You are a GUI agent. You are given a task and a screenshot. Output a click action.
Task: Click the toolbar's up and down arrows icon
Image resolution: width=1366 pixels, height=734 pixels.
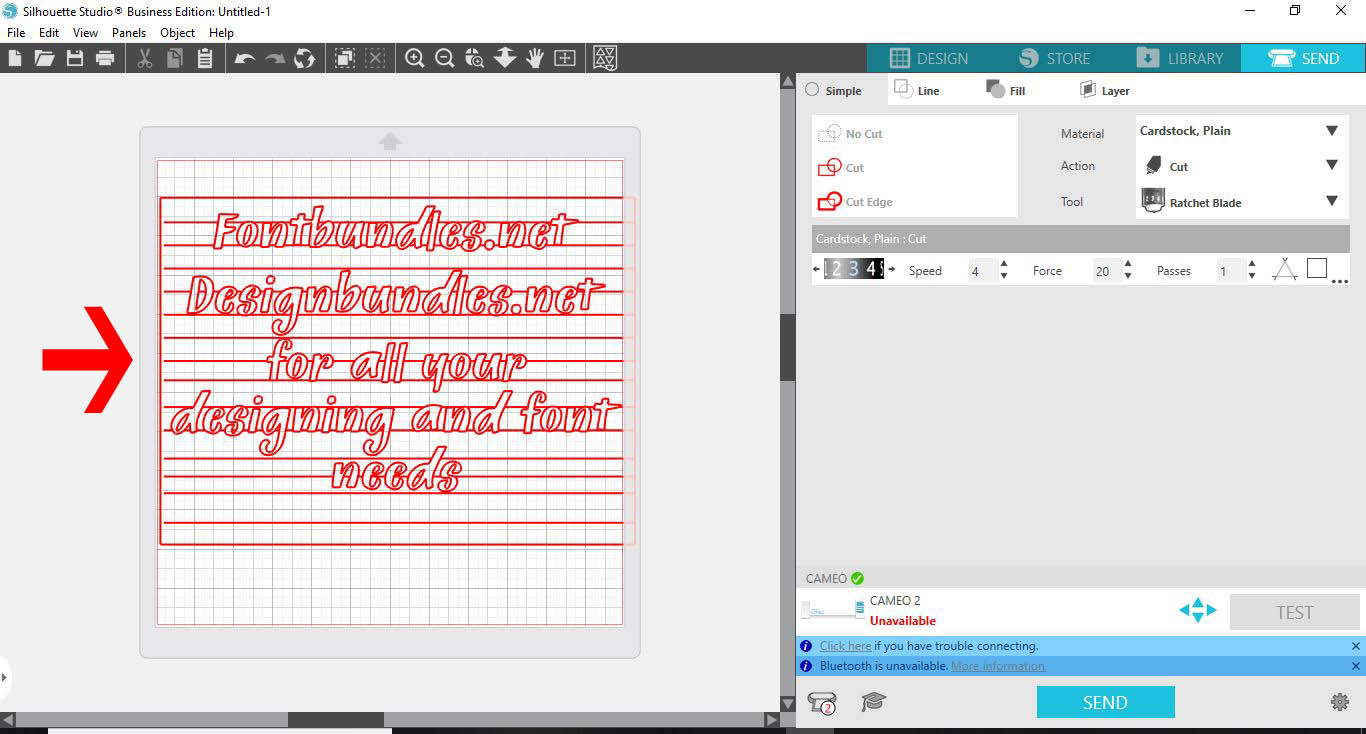(x=505, y=58)
